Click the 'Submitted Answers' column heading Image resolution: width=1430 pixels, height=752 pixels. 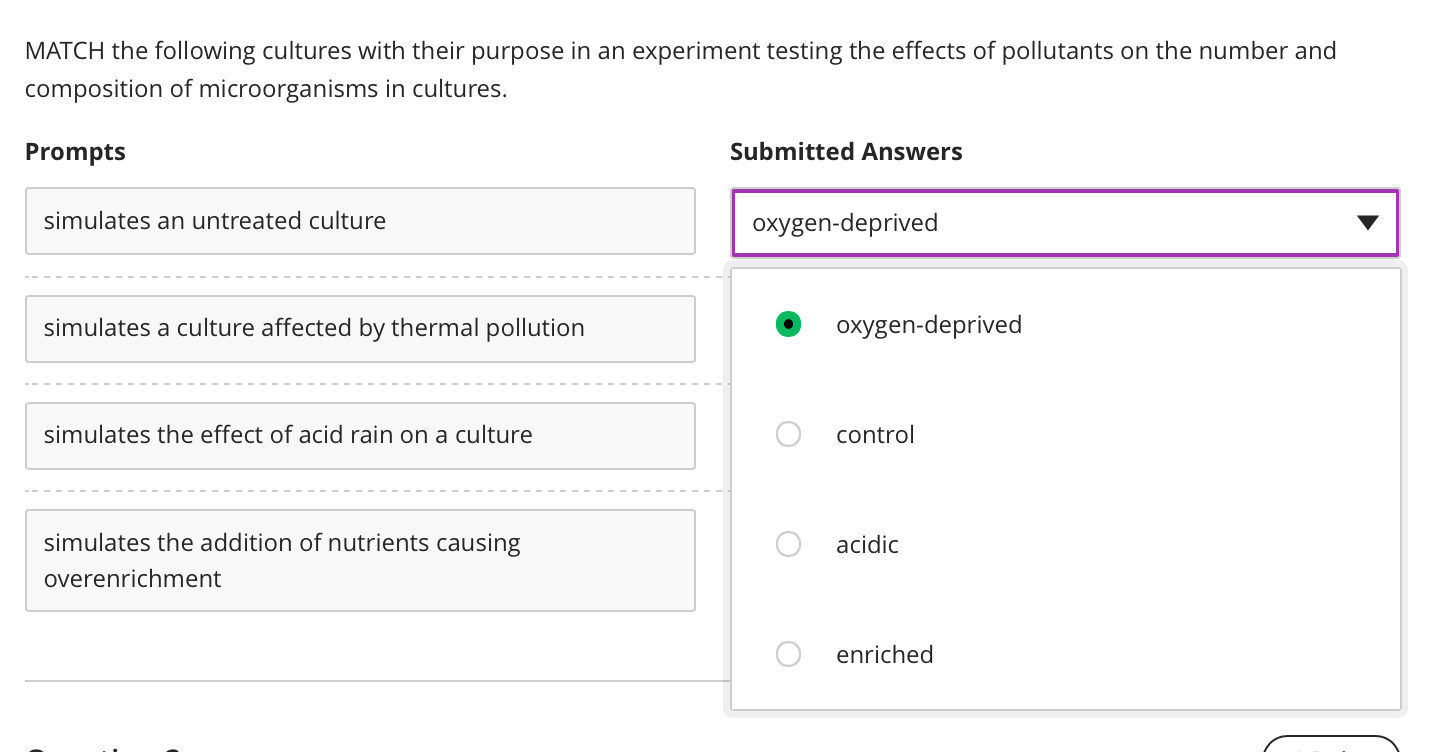[x=846, y=152]
